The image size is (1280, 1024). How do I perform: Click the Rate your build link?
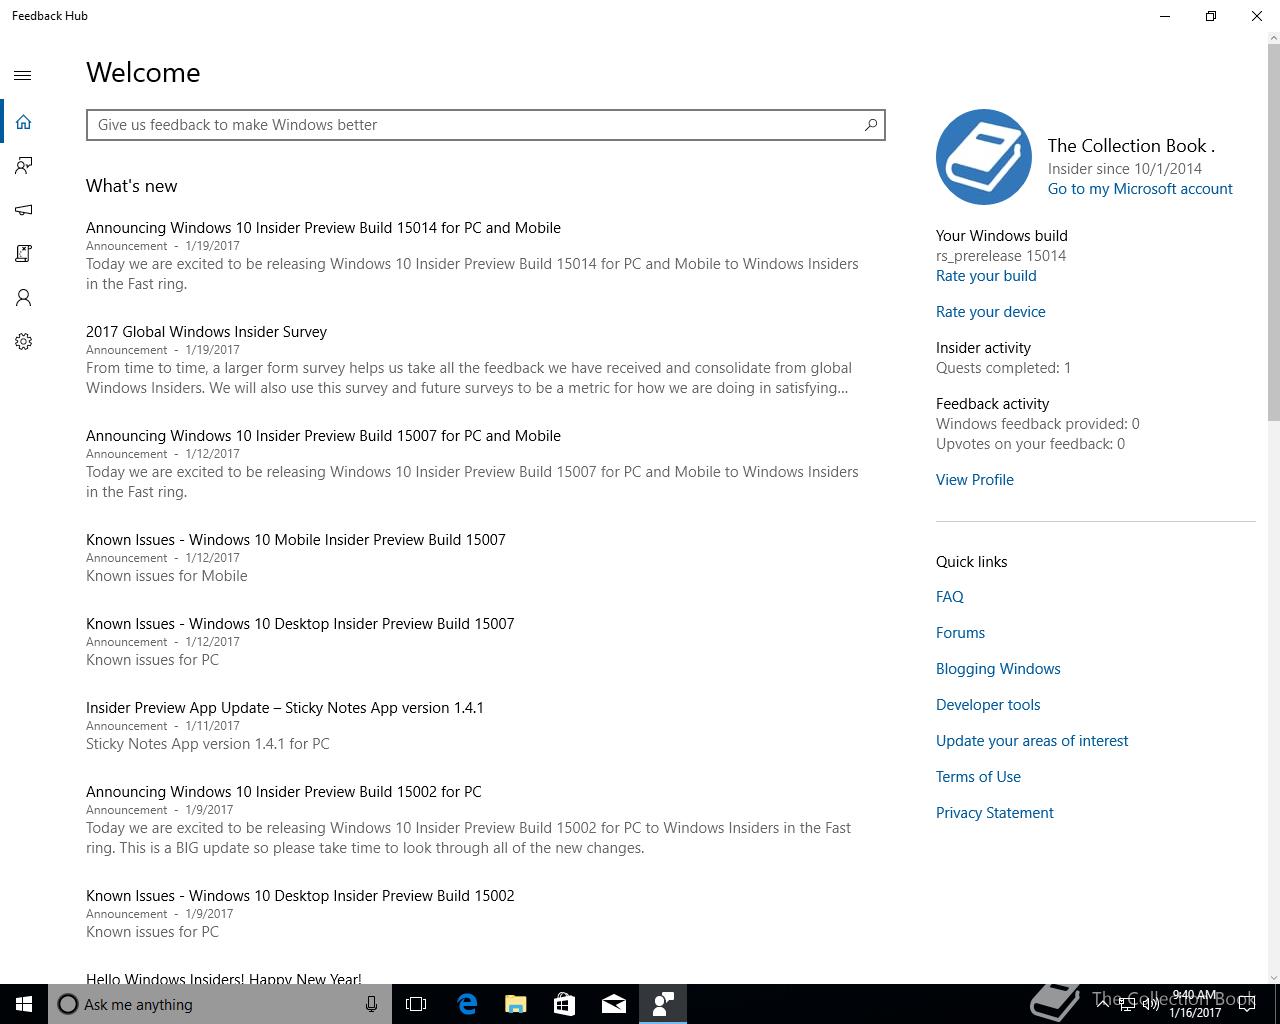pyautogui.click(x=986, y=276)
